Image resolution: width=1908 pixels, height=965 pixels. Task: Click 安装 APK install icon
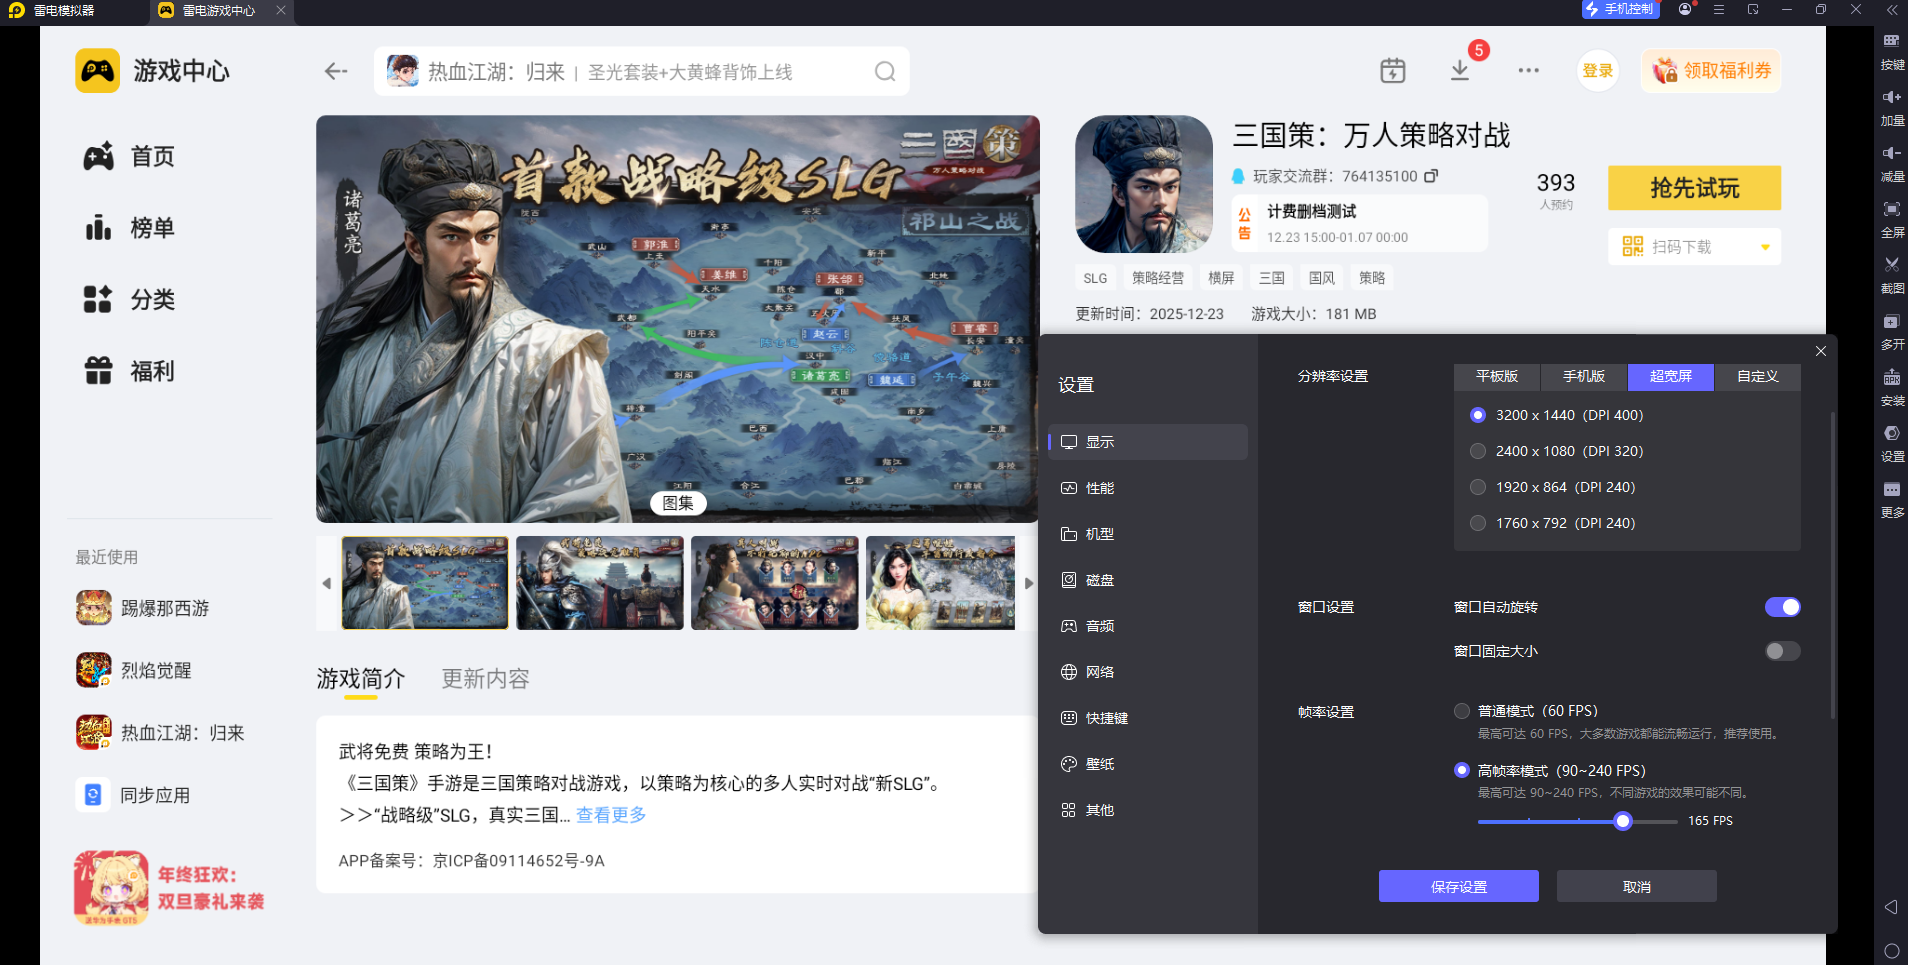(1892, 387)
